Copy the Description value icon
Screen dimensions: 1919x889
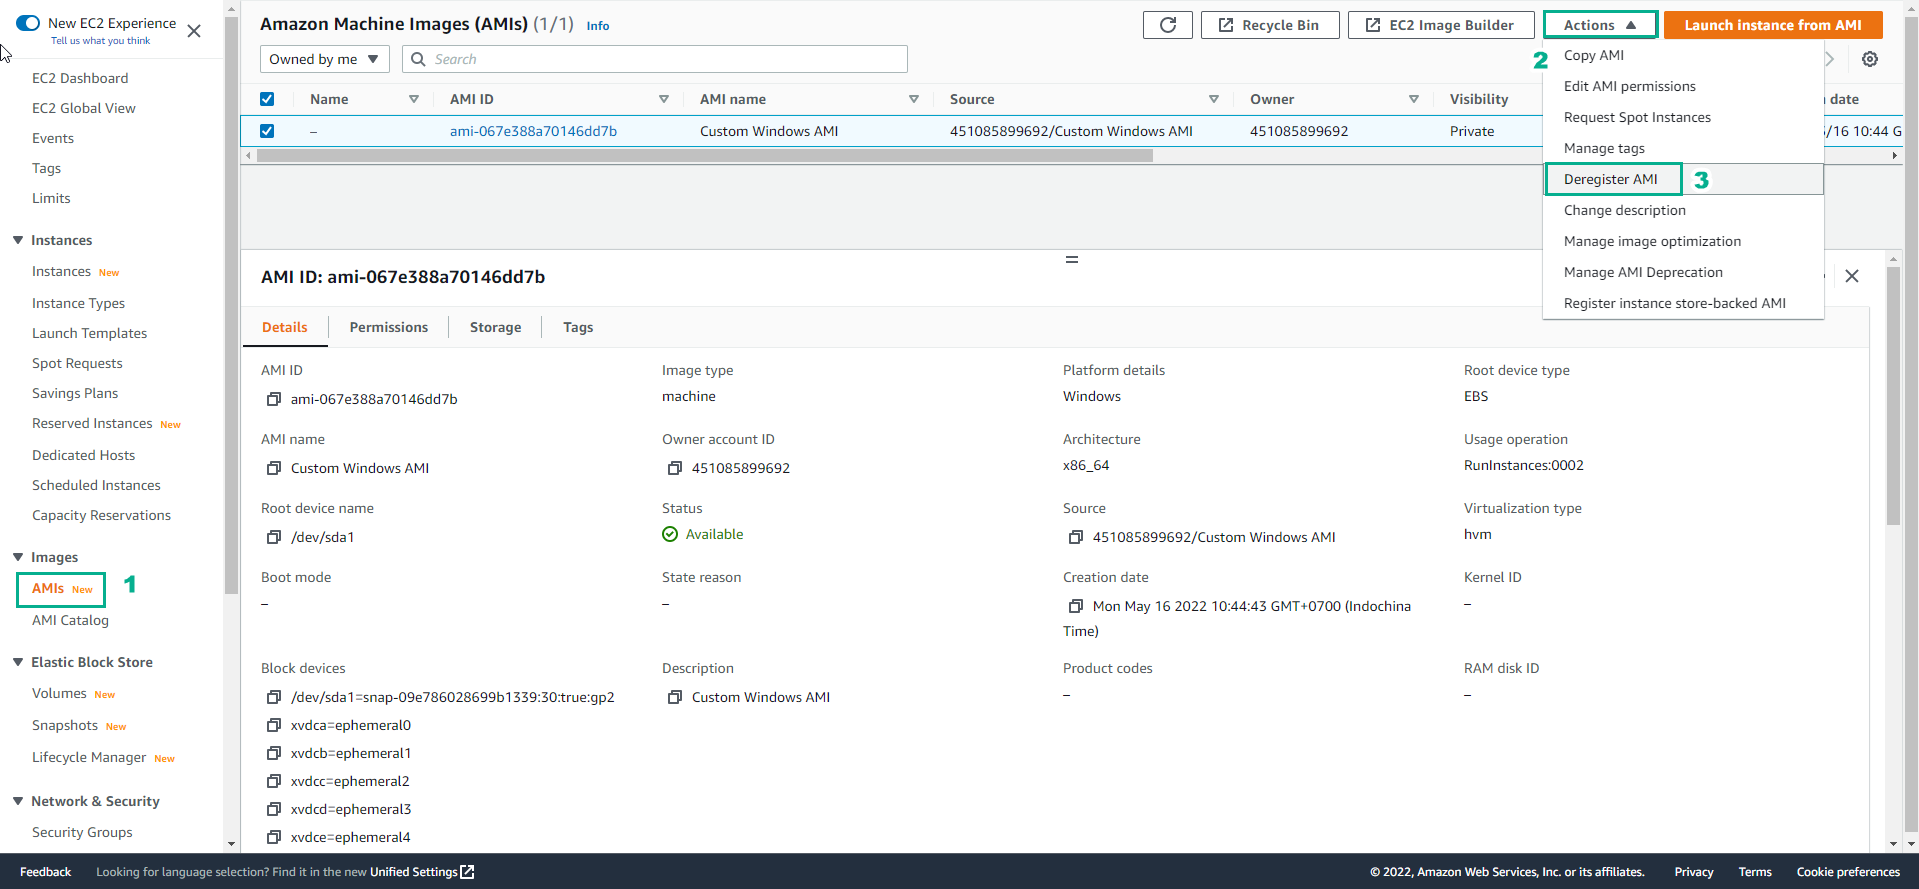point(674,697)
